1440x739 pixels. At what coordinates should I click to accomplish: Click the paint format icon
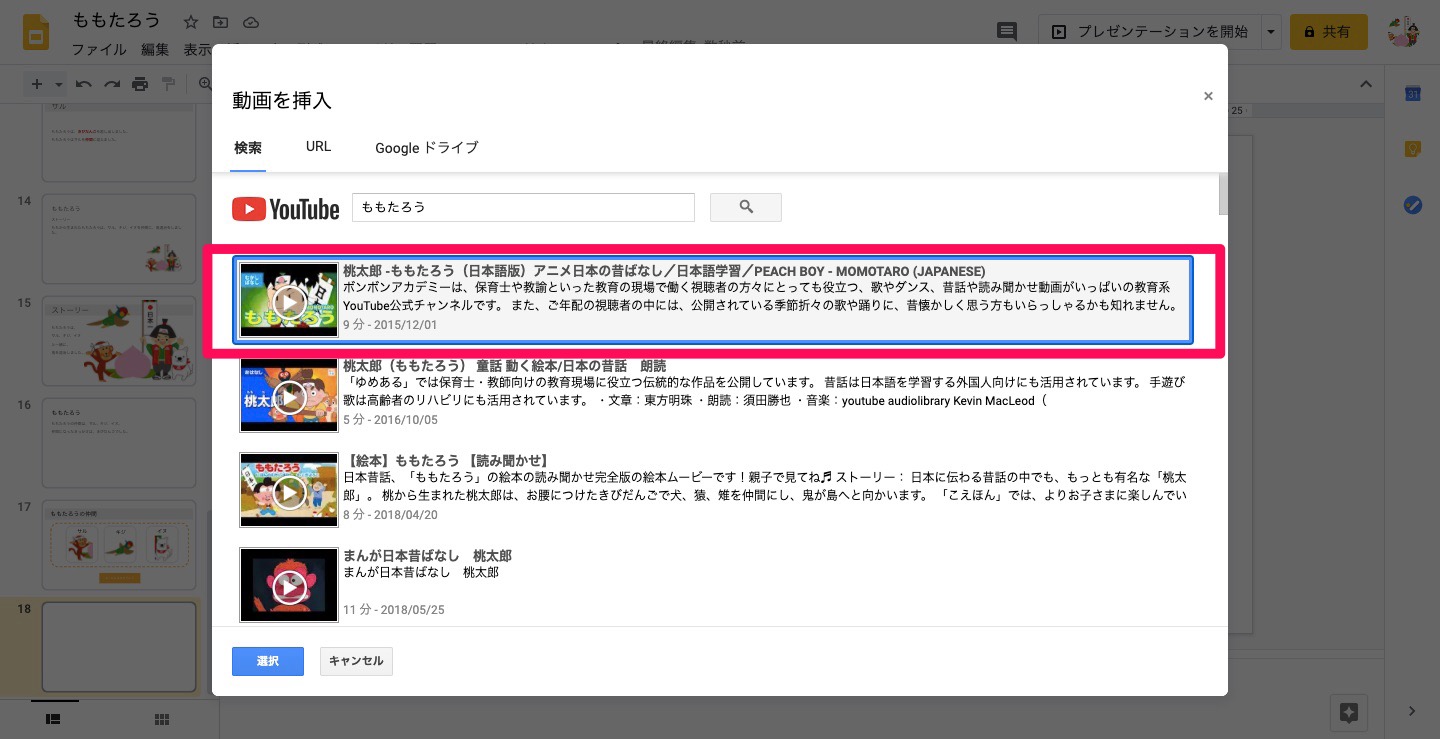click(x=168, y=84)
